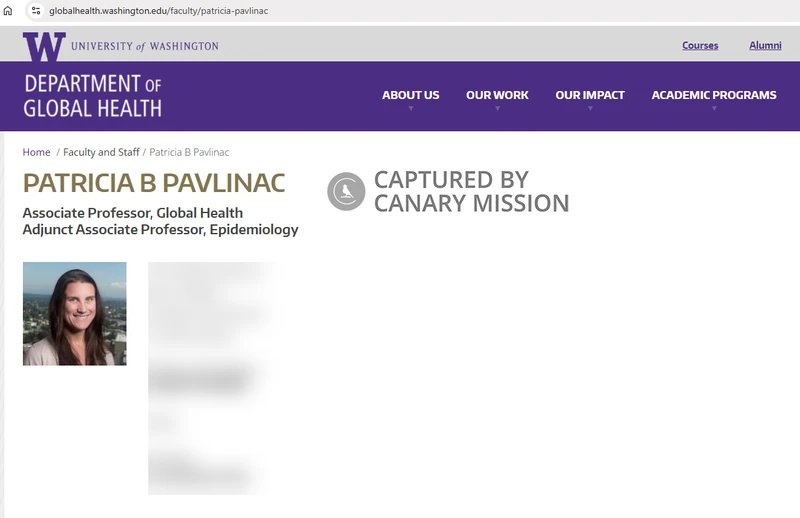This screenshot has height=518, width=800.
Task: Click the URL address bar text
Action: coord(158,11)
